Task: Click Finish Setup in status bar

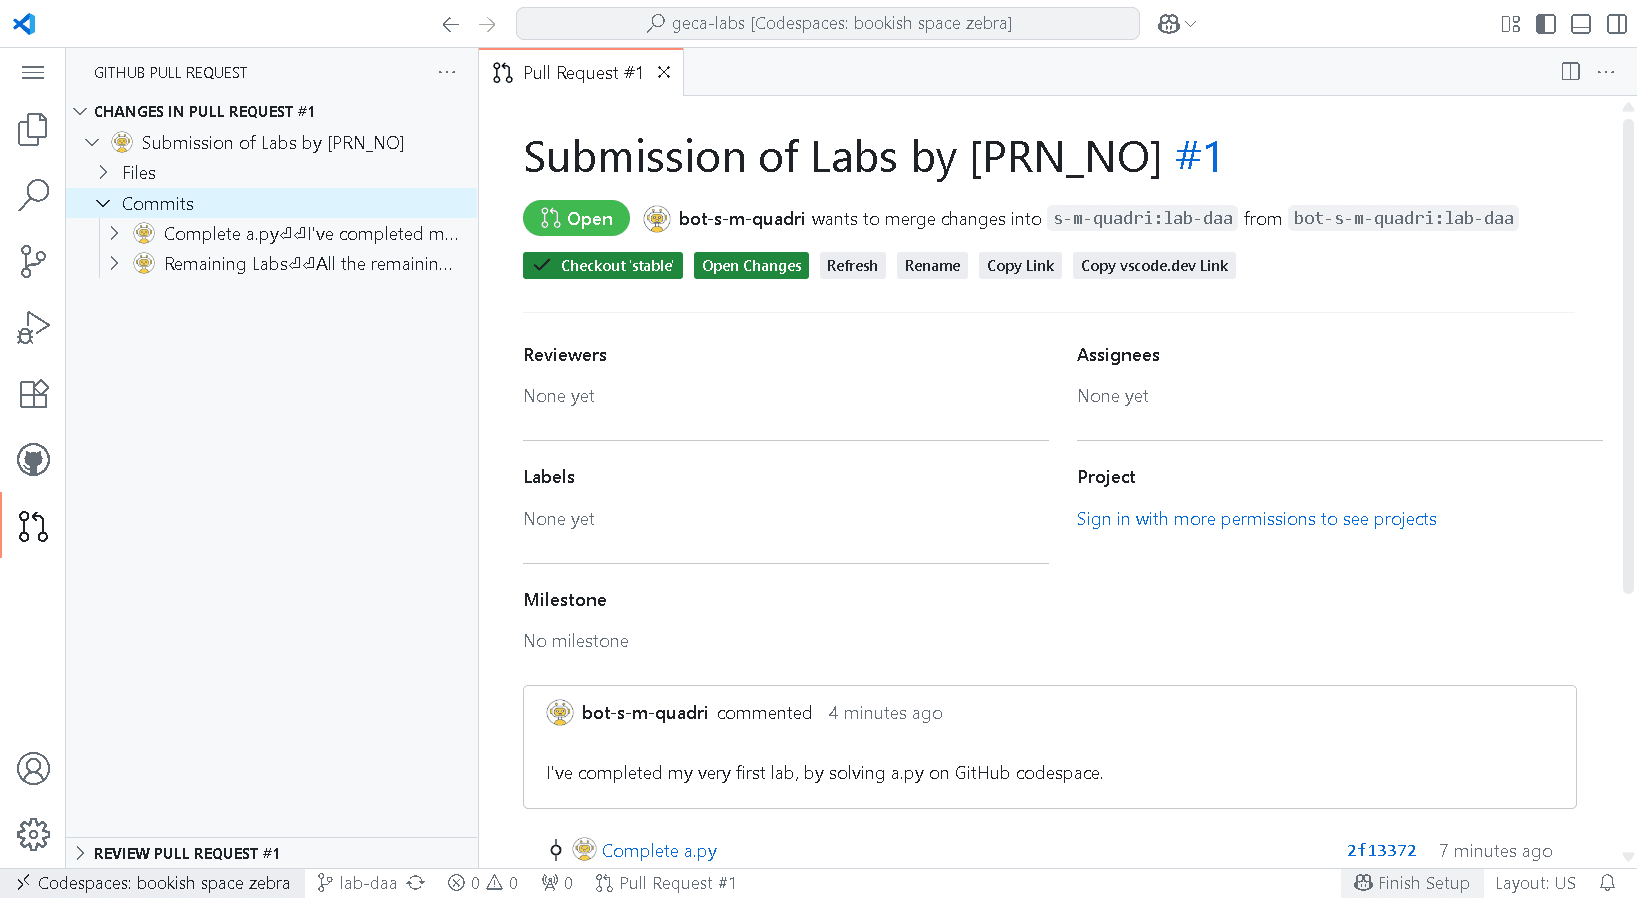Action: coord(1412,883)
